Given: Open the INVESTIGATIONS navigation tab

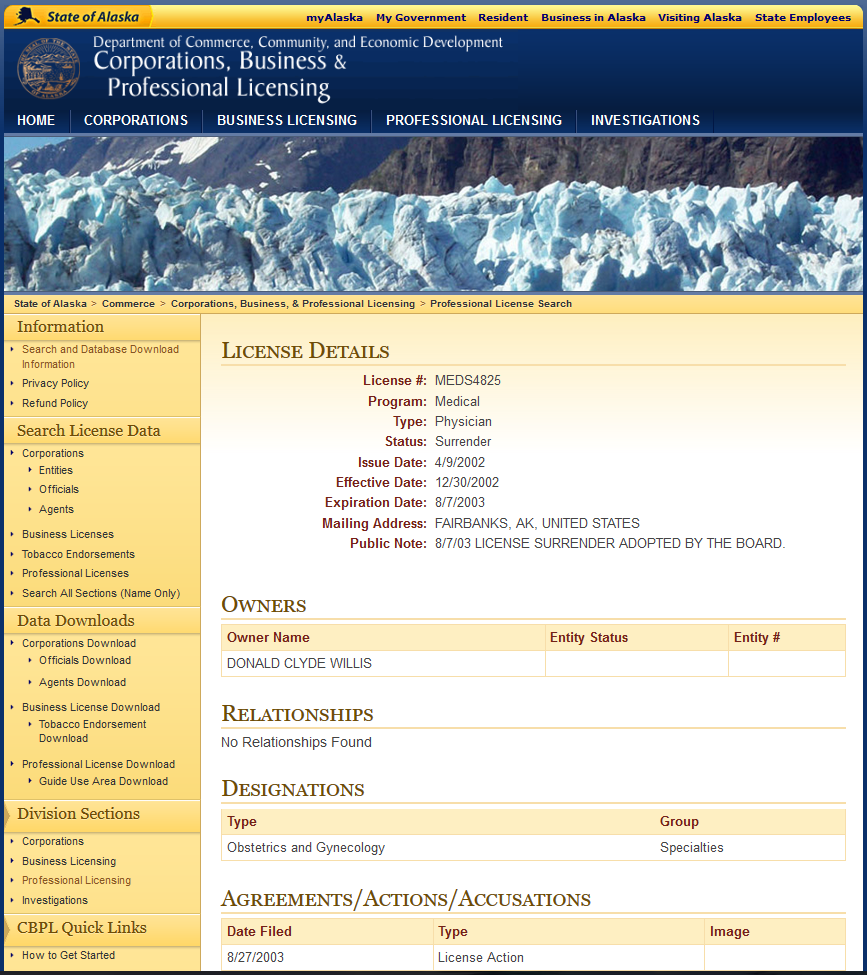Looking at the screenshot, I should pos(644,120).
